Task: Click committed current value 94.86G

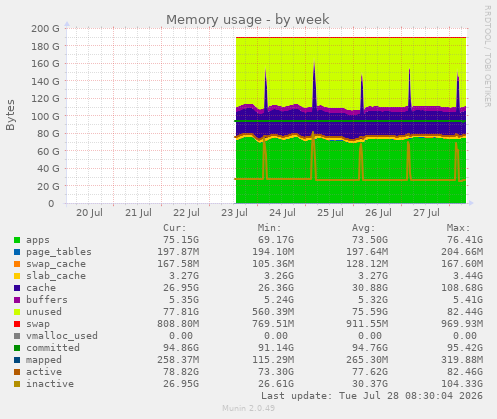Action: pos(181,348)
